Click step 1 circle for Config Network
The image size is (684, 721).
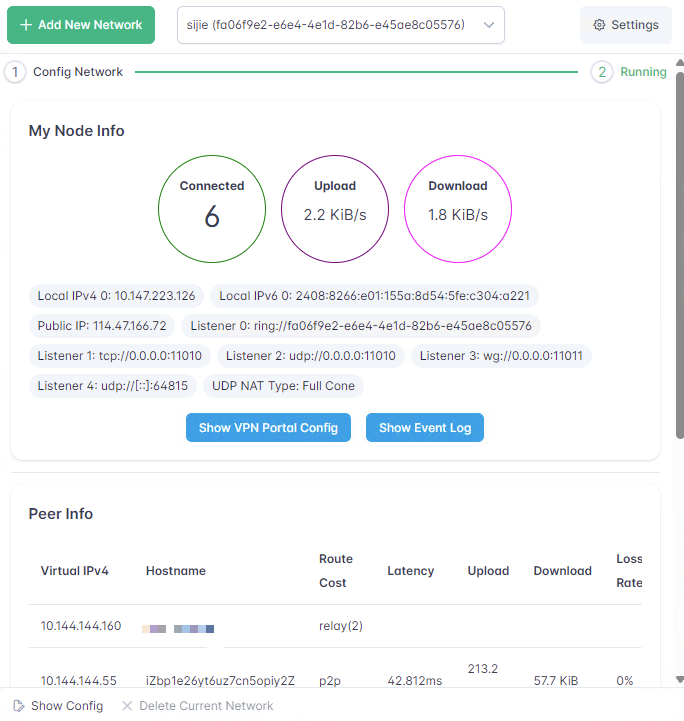click(x=15, y=72)
